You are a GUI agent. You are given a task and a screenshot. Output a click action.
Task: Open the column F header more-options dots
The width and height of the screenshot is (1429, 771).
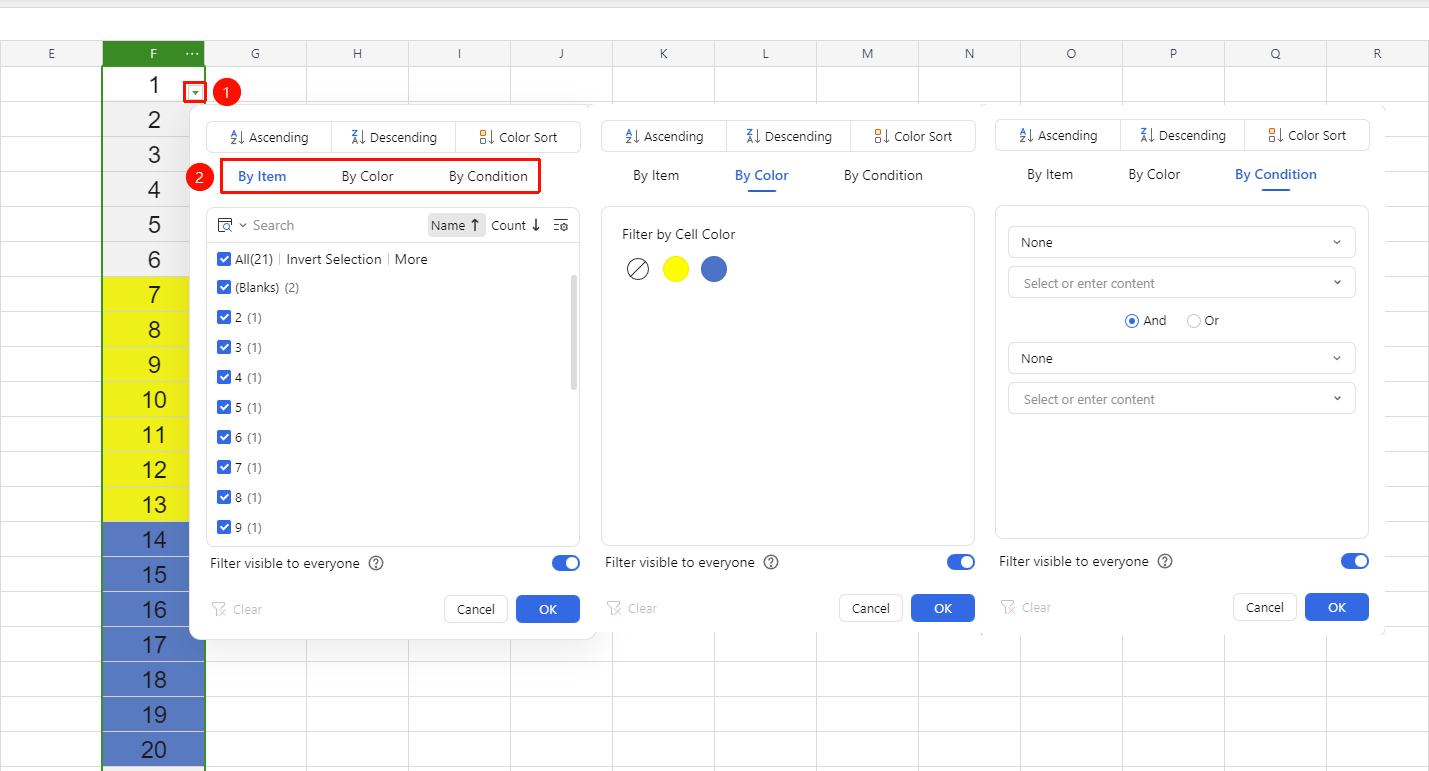[x=192, y=53]
